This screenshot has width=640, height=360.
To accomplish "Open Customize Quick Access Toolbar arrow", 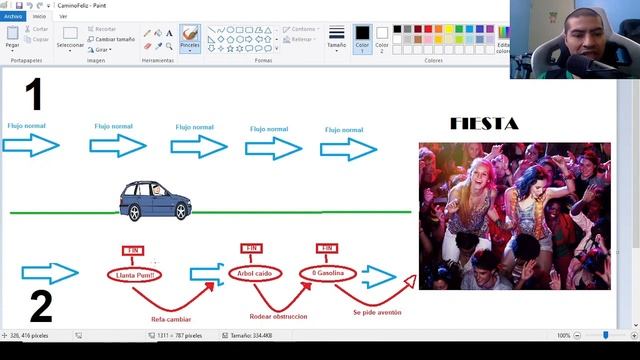I will pos(48,6).
